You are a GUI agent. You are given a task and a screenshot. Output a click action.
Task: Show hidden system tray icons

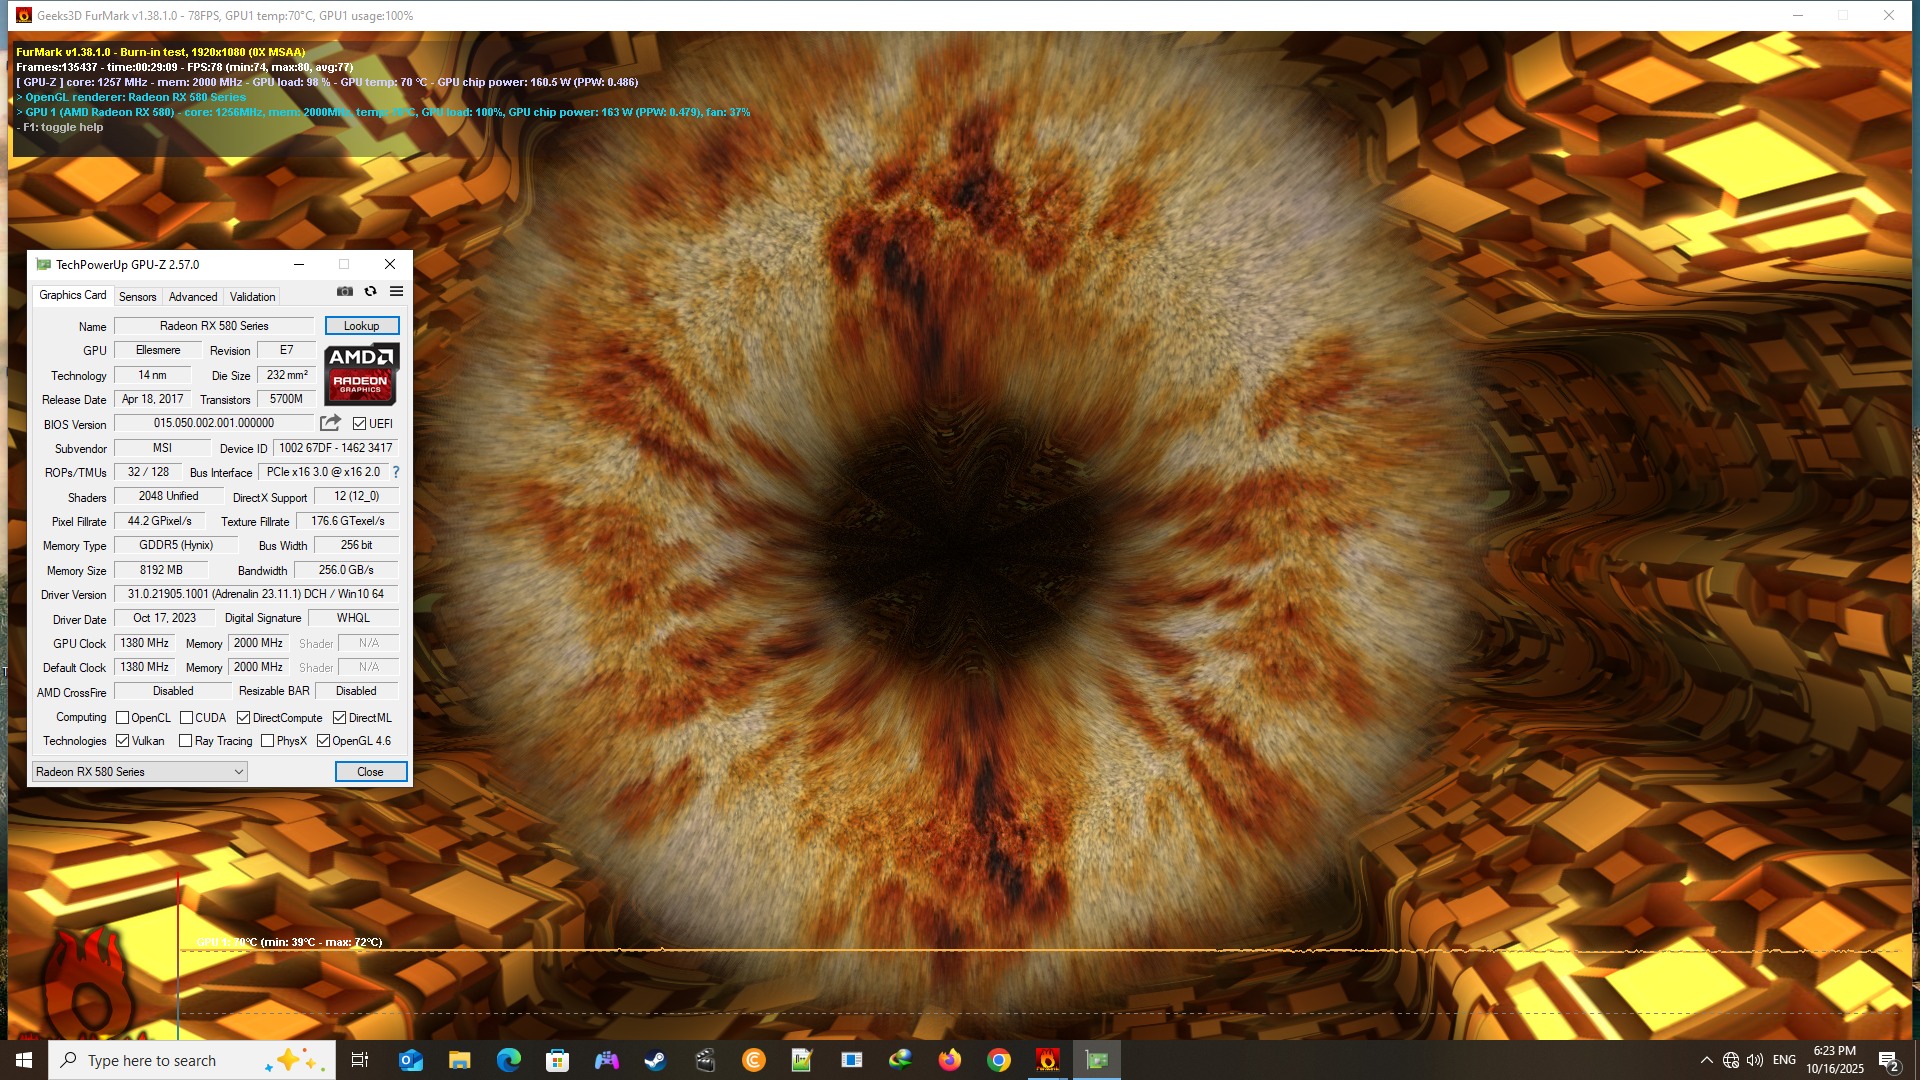pos(1706,1060)
